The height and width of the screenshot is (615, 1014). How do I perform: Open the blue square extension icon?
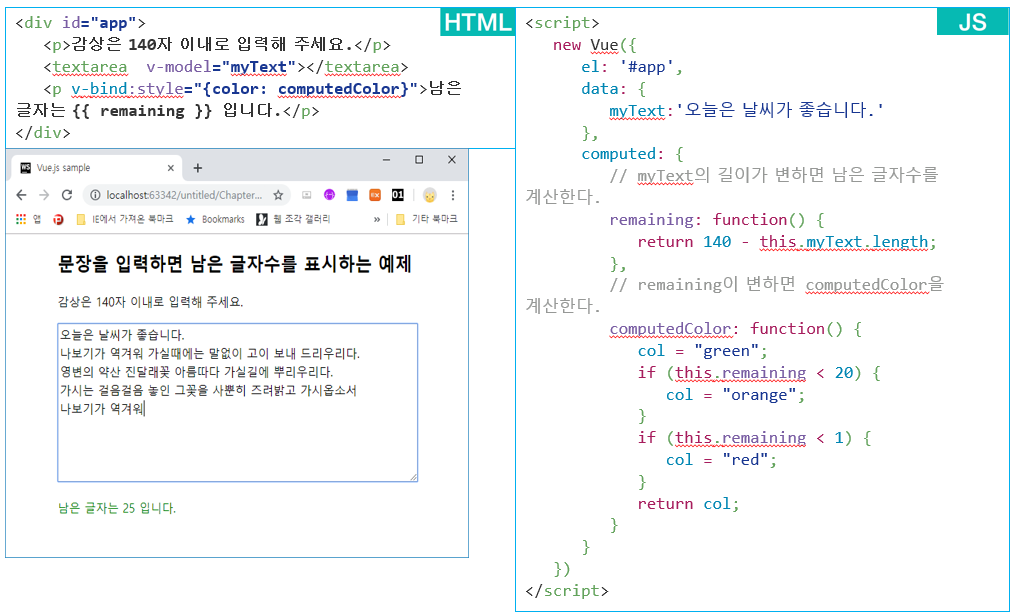coord(352,195)
